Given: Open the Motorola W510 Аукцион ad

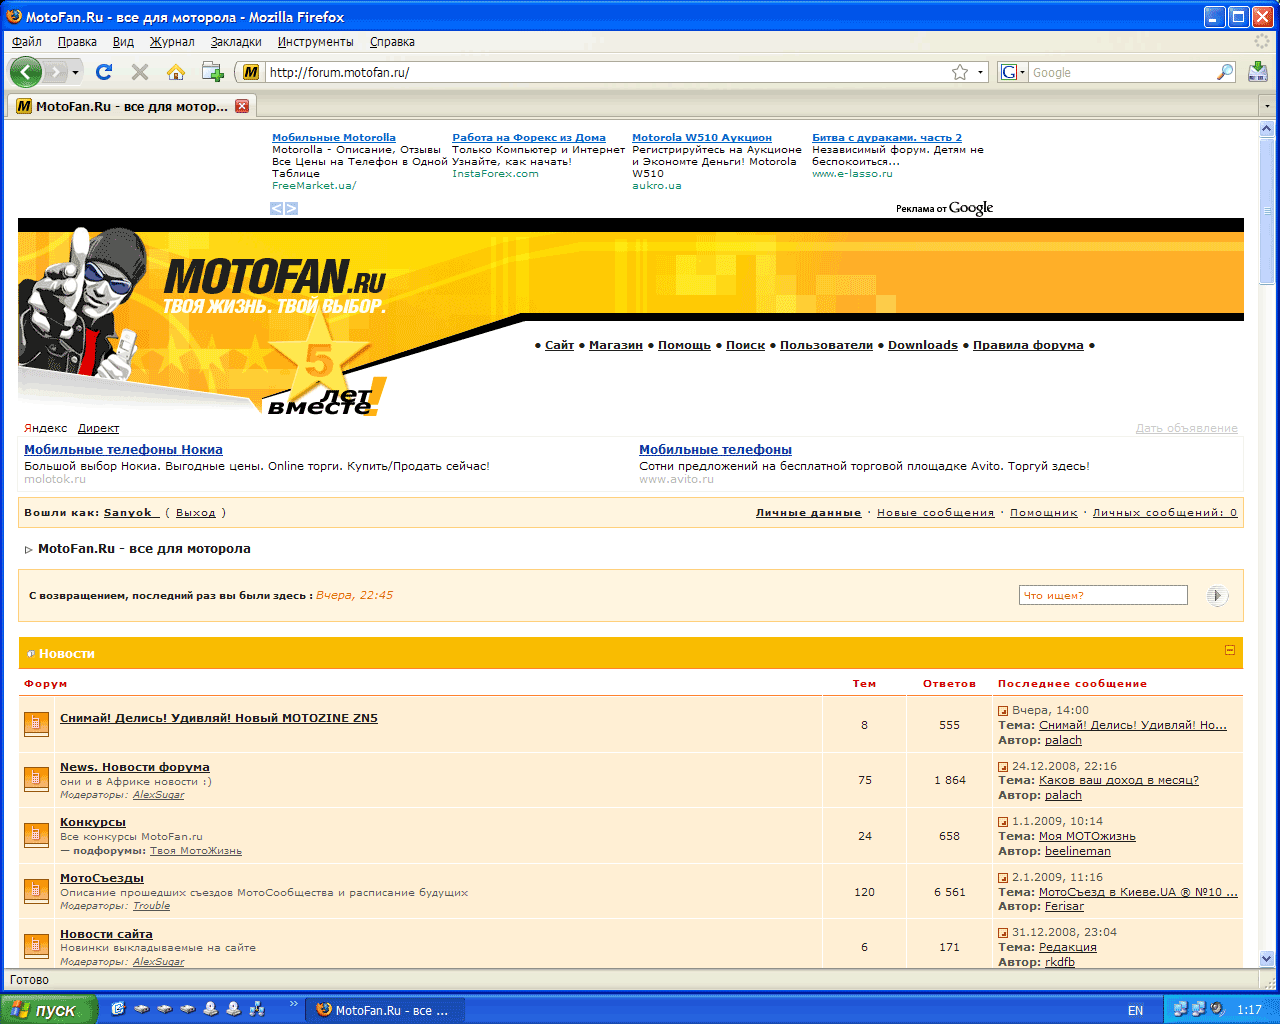Looking at the screenshot, I should coord(702,138).
